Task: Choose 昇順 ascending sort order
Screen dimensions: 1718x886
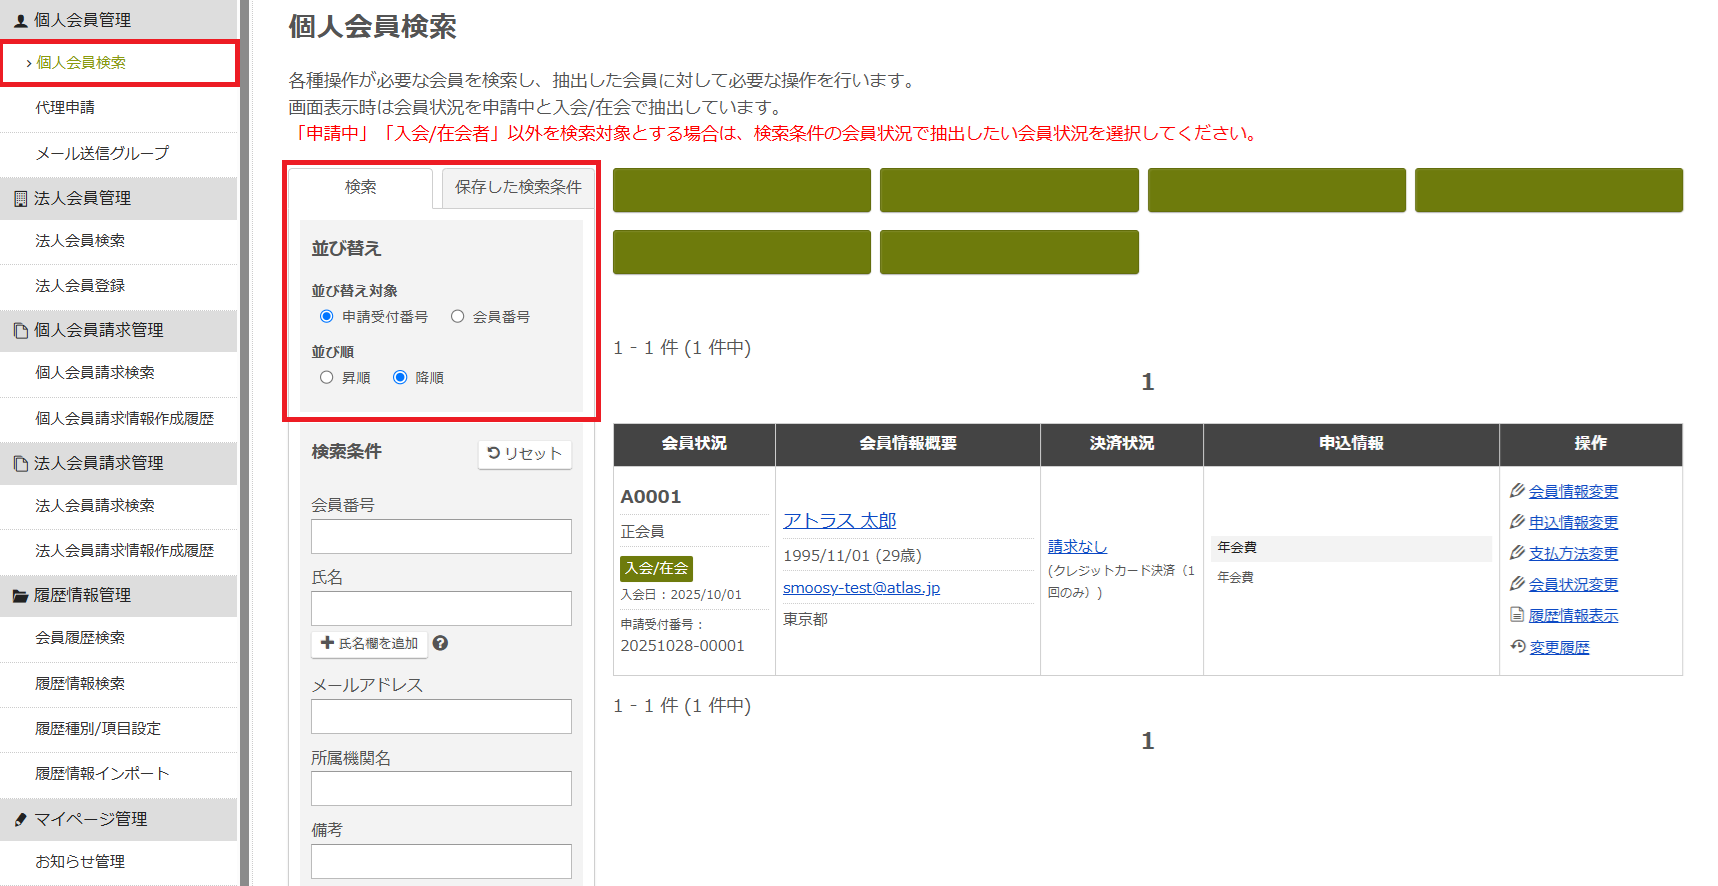Action: [x=327, y=378]
